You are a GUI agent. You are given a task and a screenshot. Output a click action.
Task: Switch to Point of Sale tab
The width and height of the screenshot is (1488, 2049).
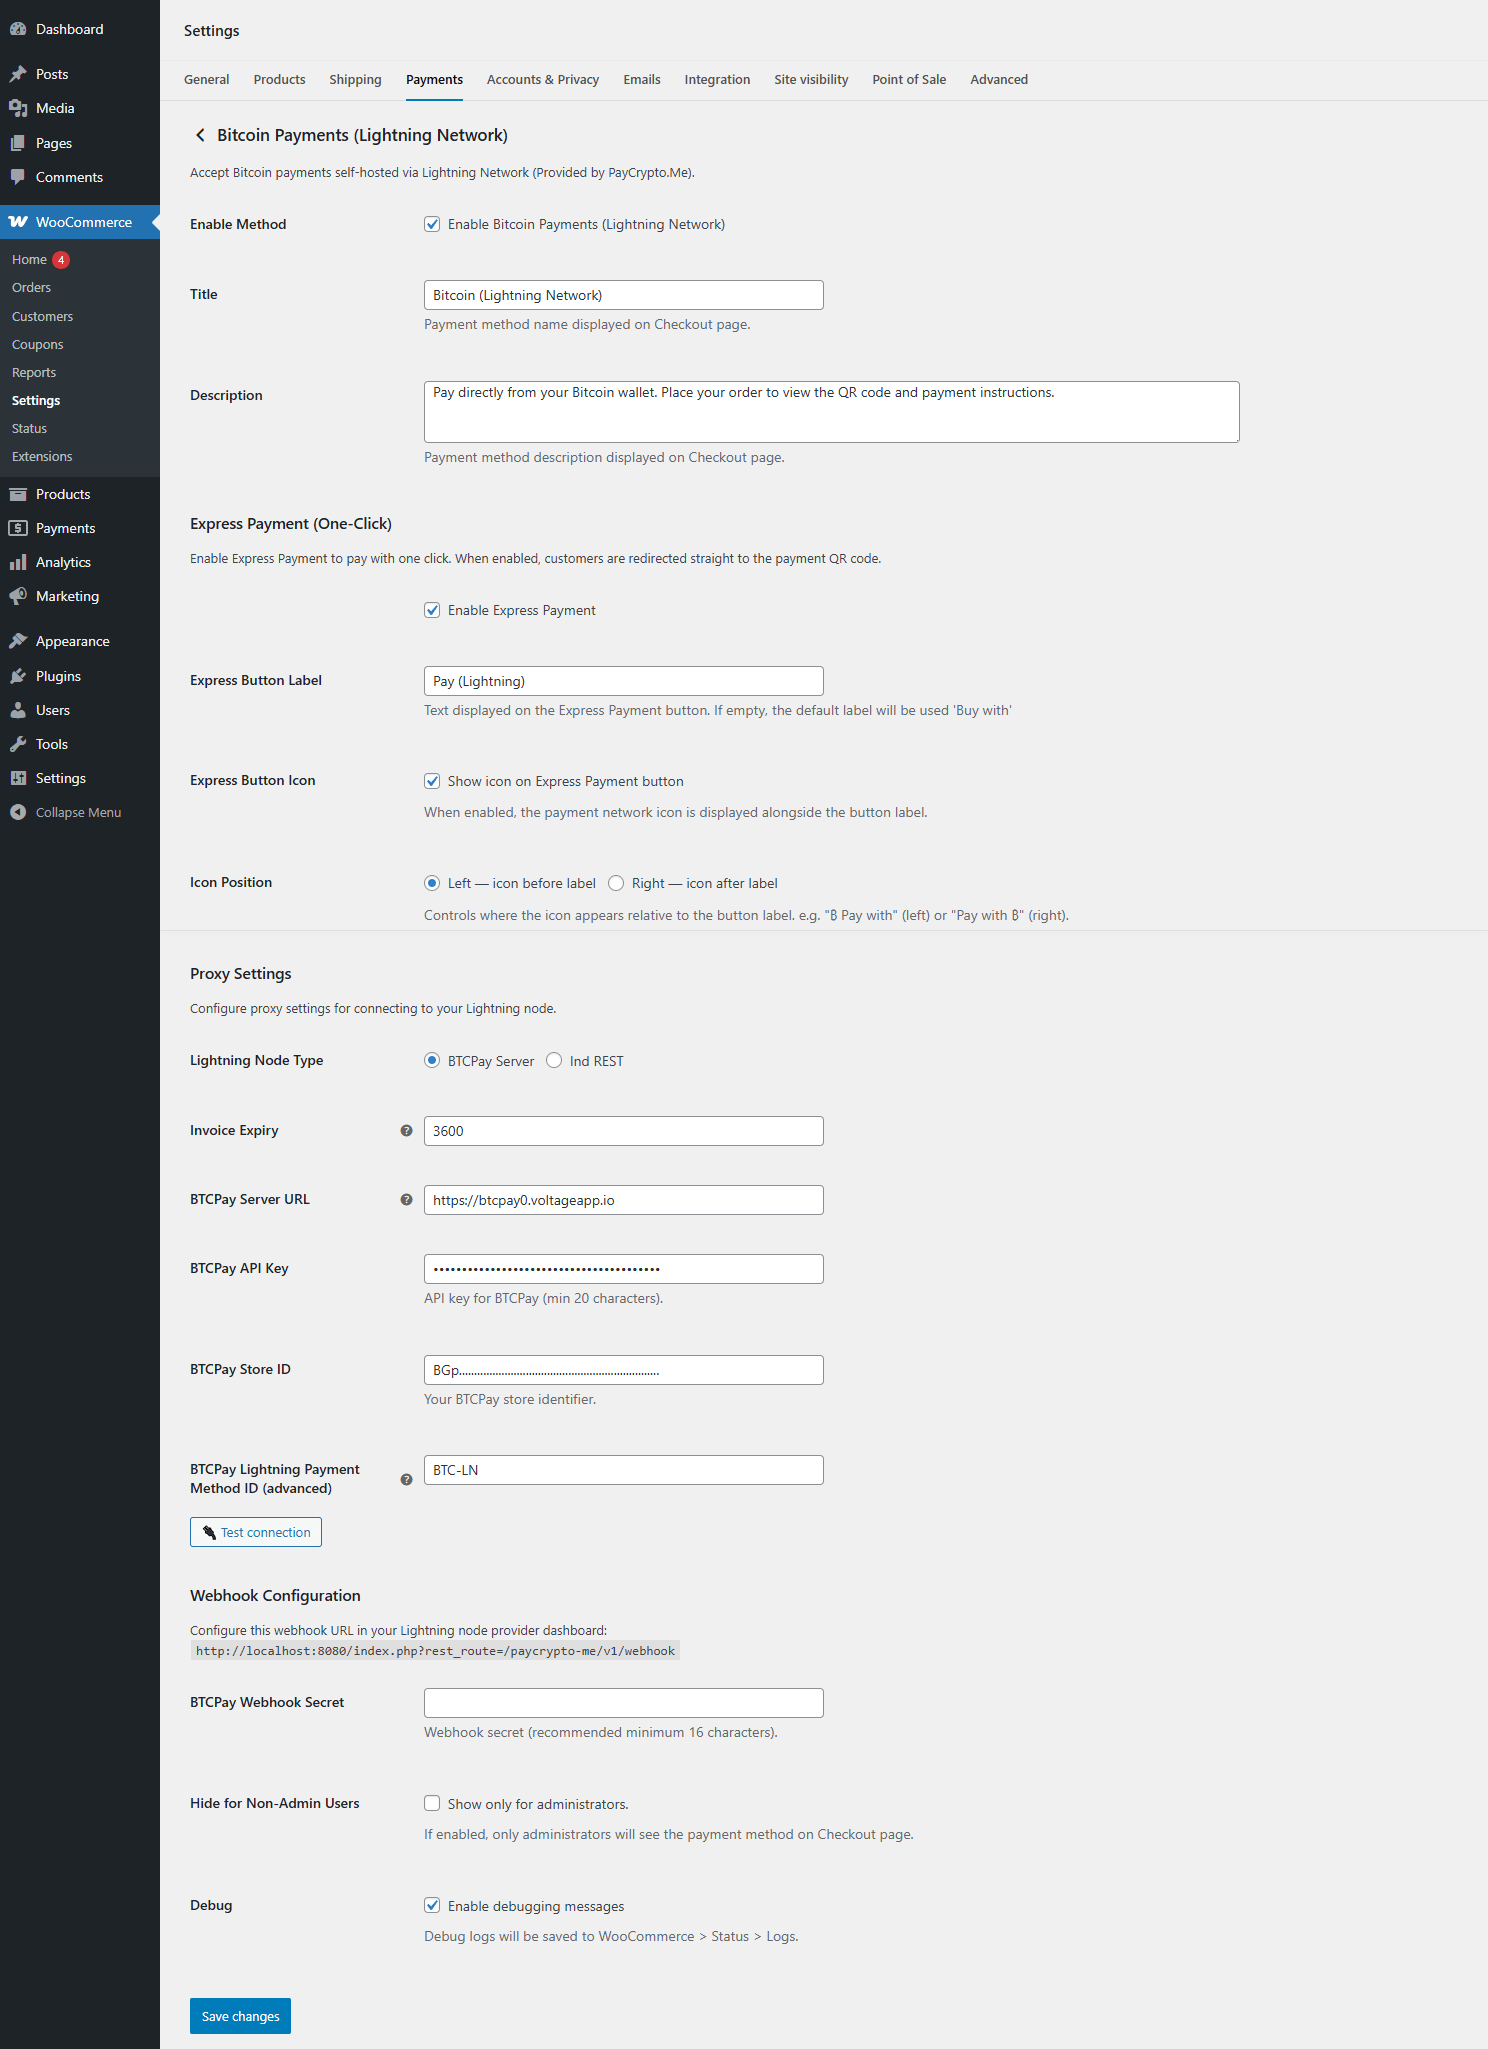tap(909, 80)
